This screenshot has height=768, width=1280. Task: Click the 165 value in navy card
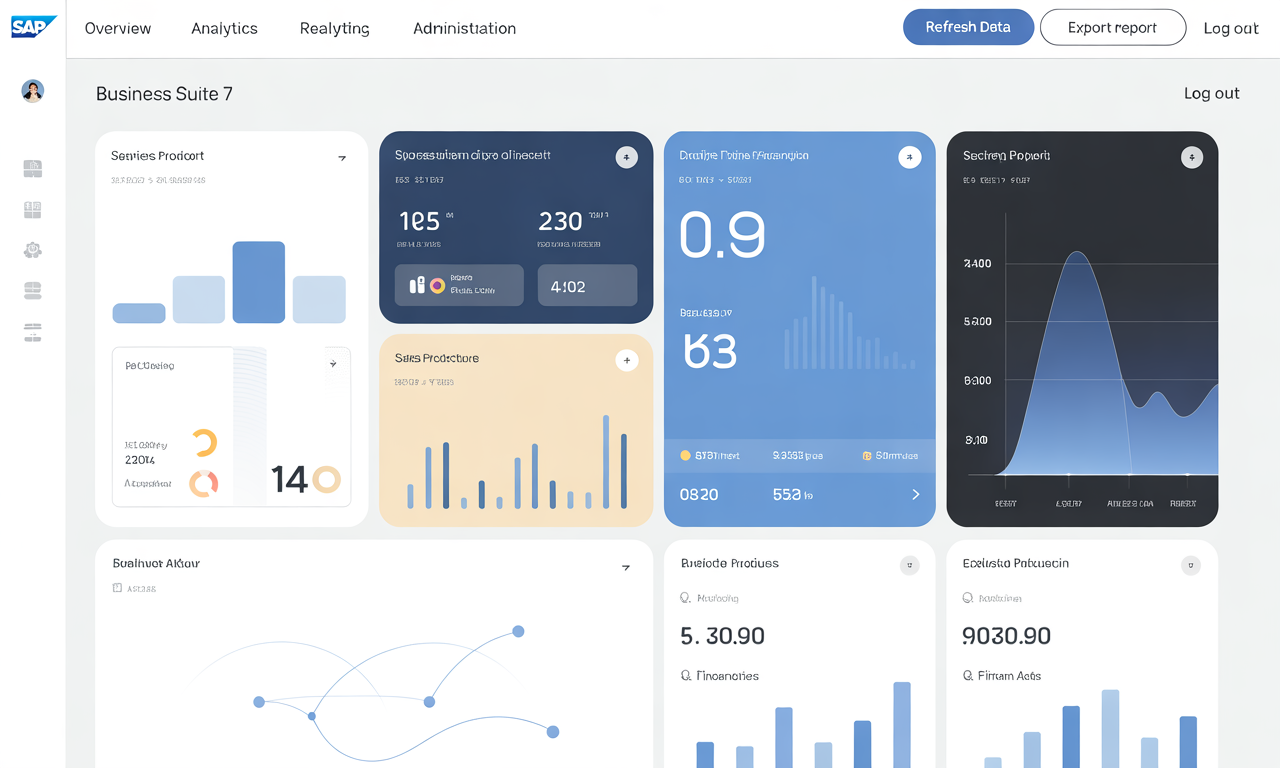coord(420,221)
